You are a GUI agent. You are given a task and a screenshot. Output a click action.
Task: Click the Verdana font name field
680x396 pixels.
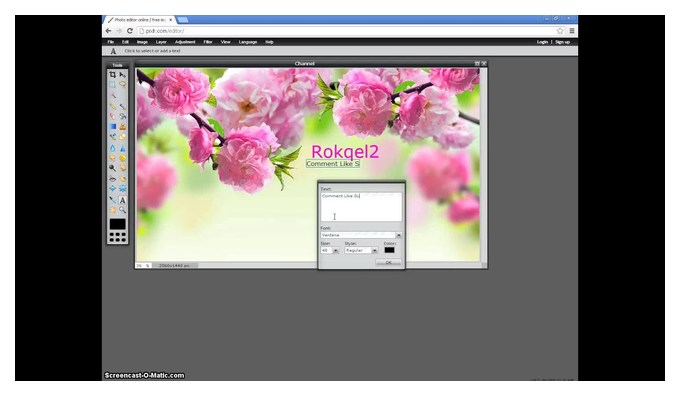click(358, 235)
